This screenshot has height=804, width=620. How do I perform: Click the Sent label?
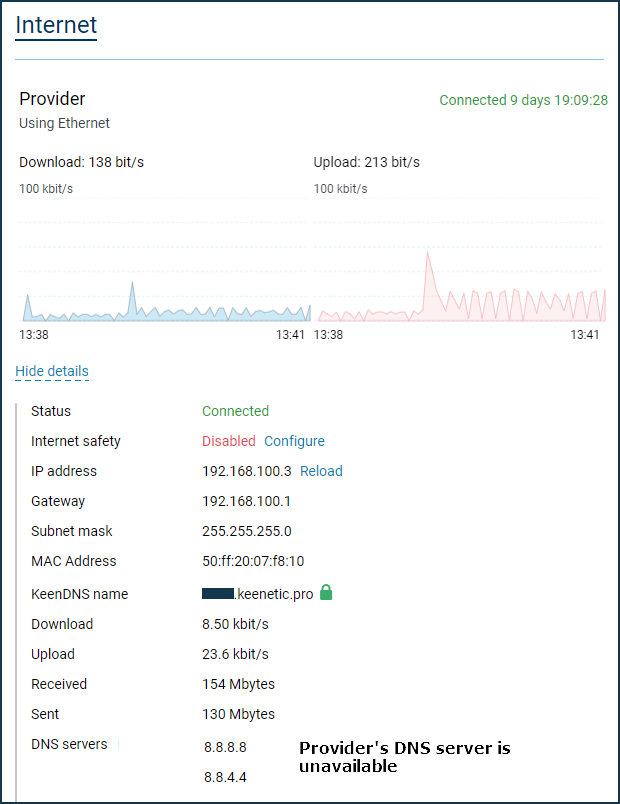click(45, 714)
